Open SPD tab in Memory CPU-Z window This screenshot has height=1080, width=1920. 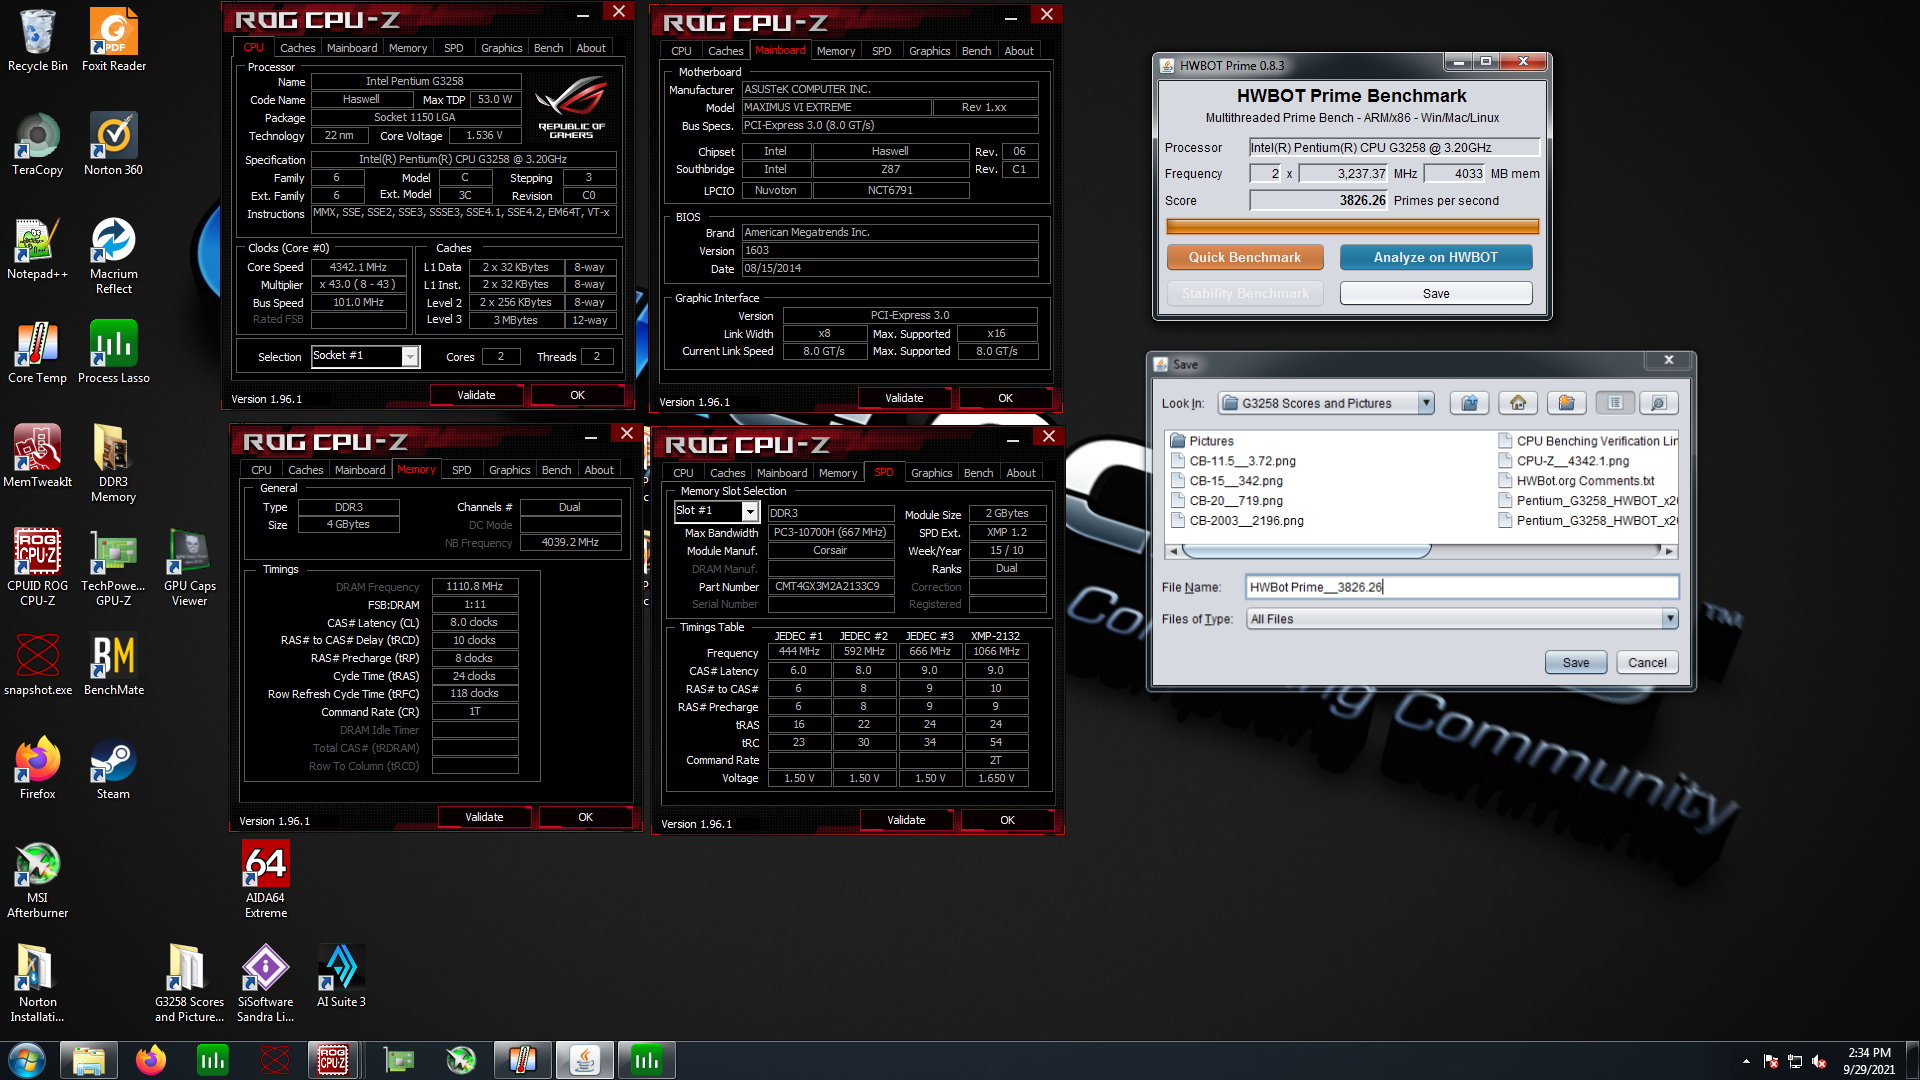(x=461, y=470)
